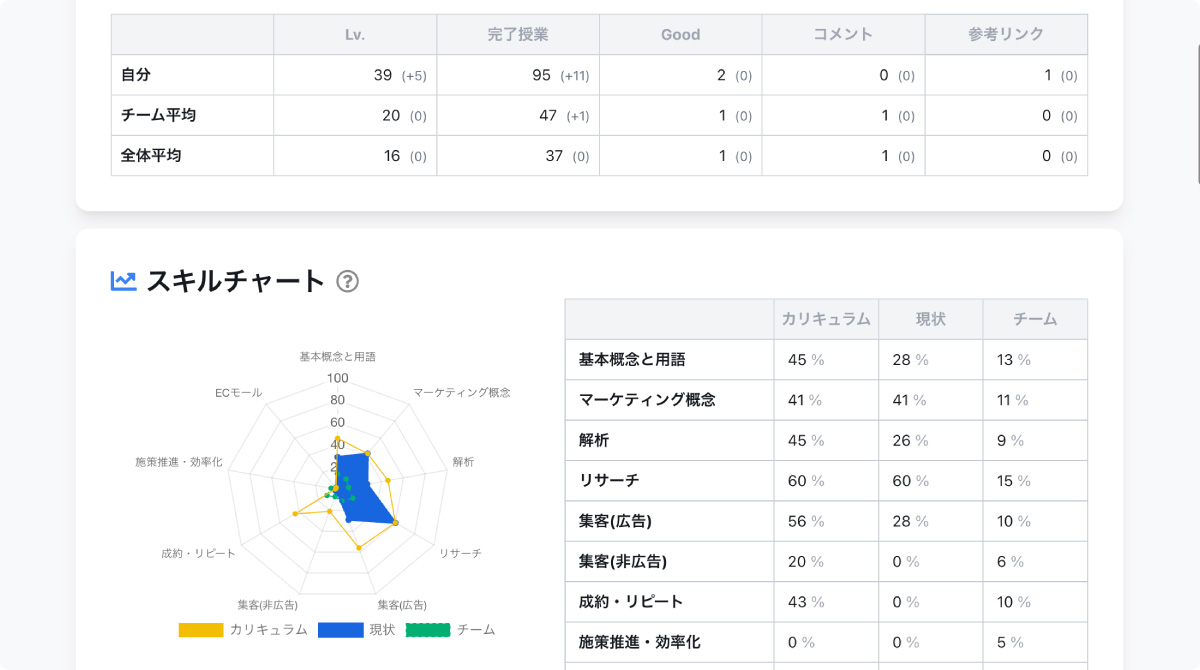The width and height of the screenshot is (1200, 670).
Task: Toggle the カリキュラム yellow legend swatch
Action: (200, 630)
